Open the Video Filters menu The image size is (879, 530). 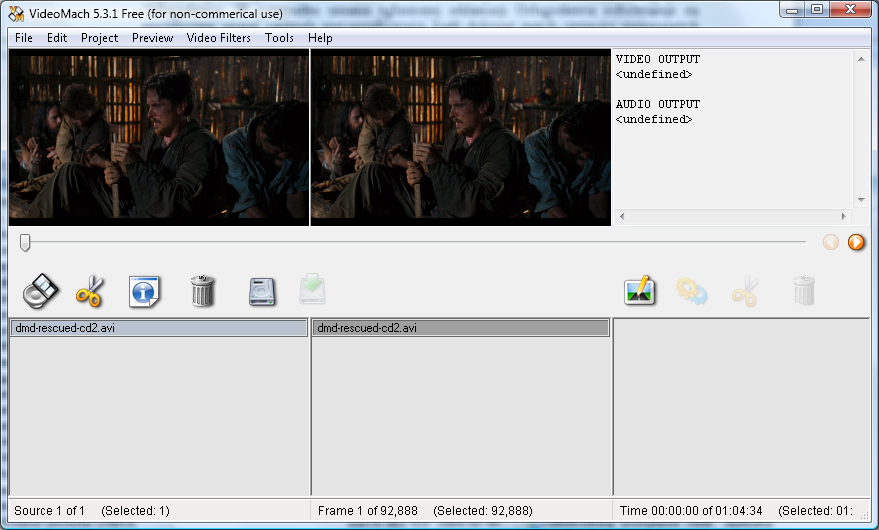(219, 38)
